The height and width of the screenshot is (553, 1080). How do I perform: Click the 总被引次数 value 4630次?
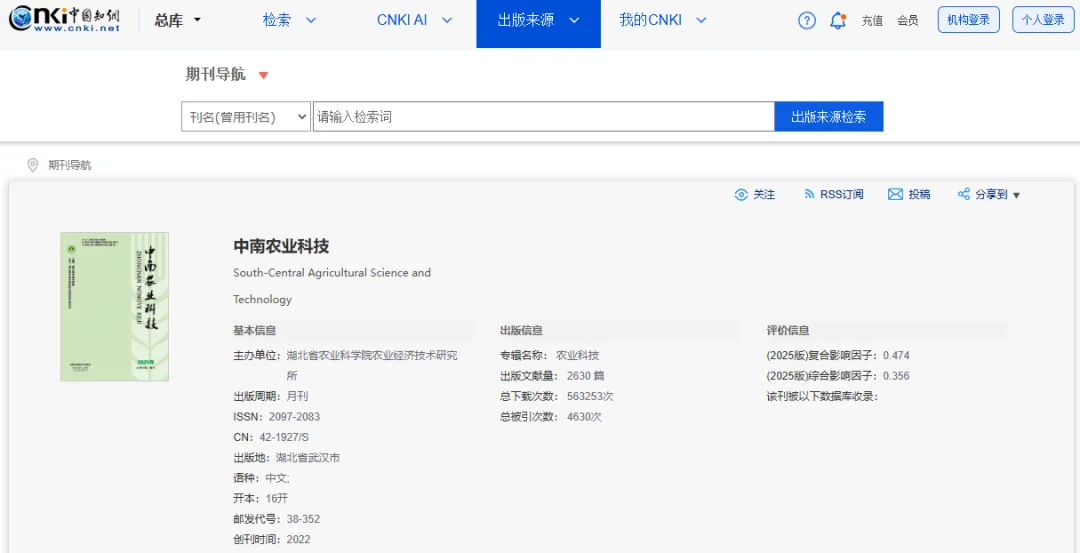tap(584, 417)
